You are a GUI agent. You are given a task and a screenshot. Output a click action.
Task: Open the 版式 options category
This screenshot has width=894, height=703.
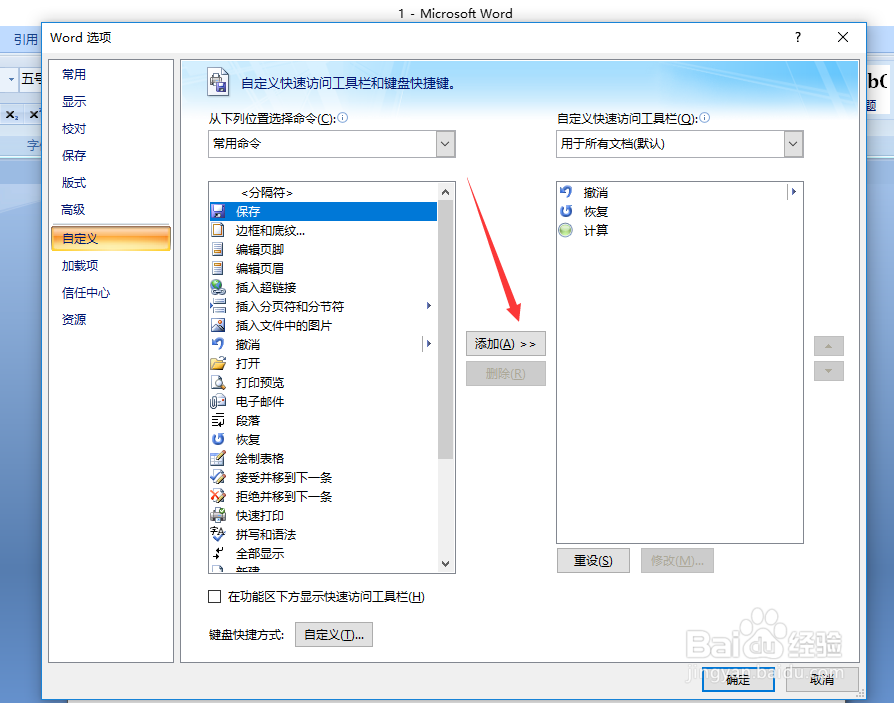coord(74,183)
